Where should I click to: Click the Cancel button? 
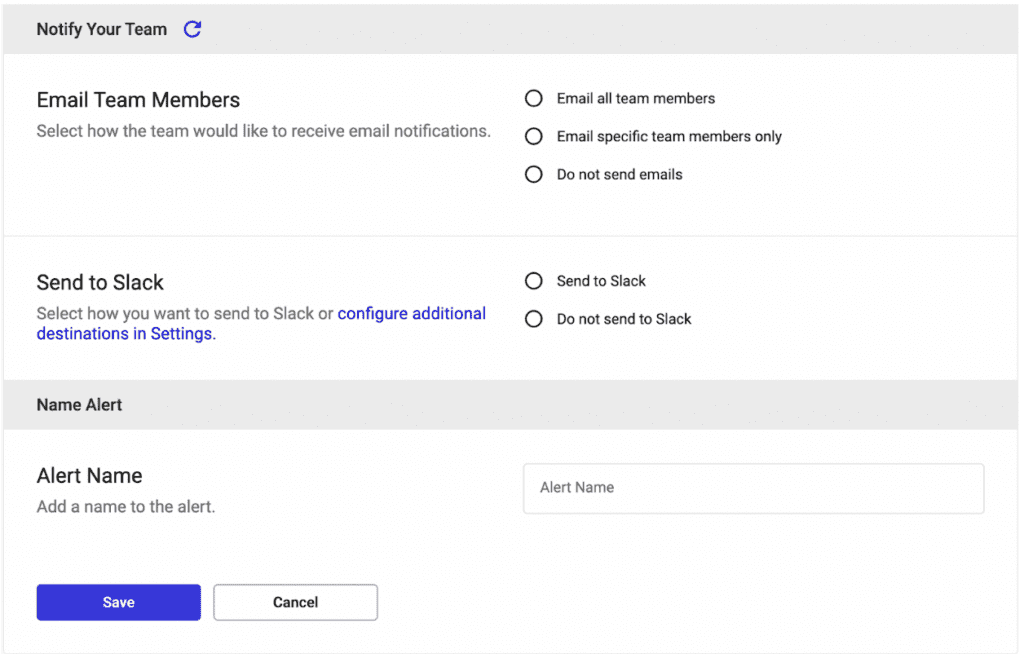(295, 602)
